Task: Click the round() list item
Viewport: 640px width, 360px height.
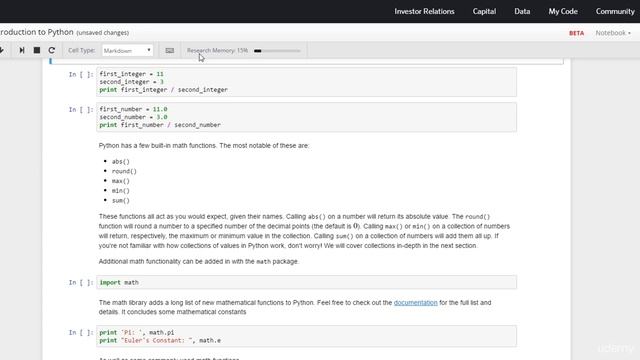Action: click(x=124, y=171)
